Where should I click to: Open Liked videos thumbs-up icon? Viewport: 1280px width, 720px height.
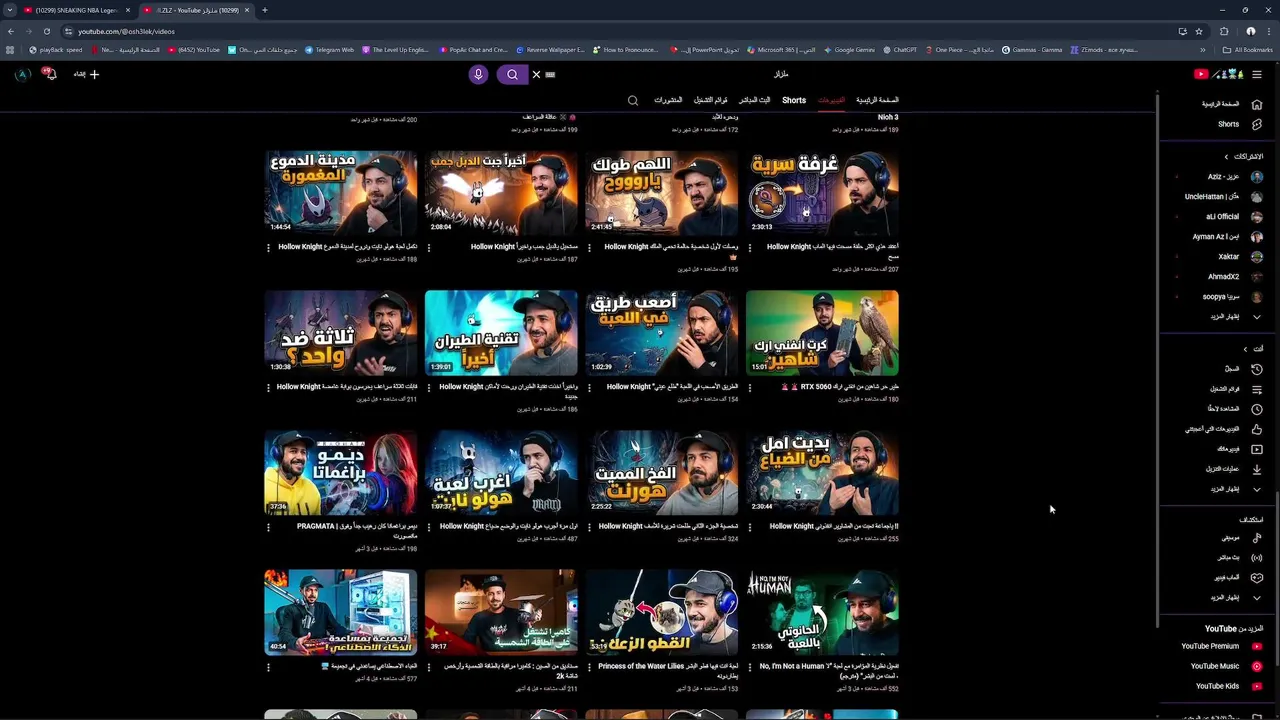tap(1257, 429)
